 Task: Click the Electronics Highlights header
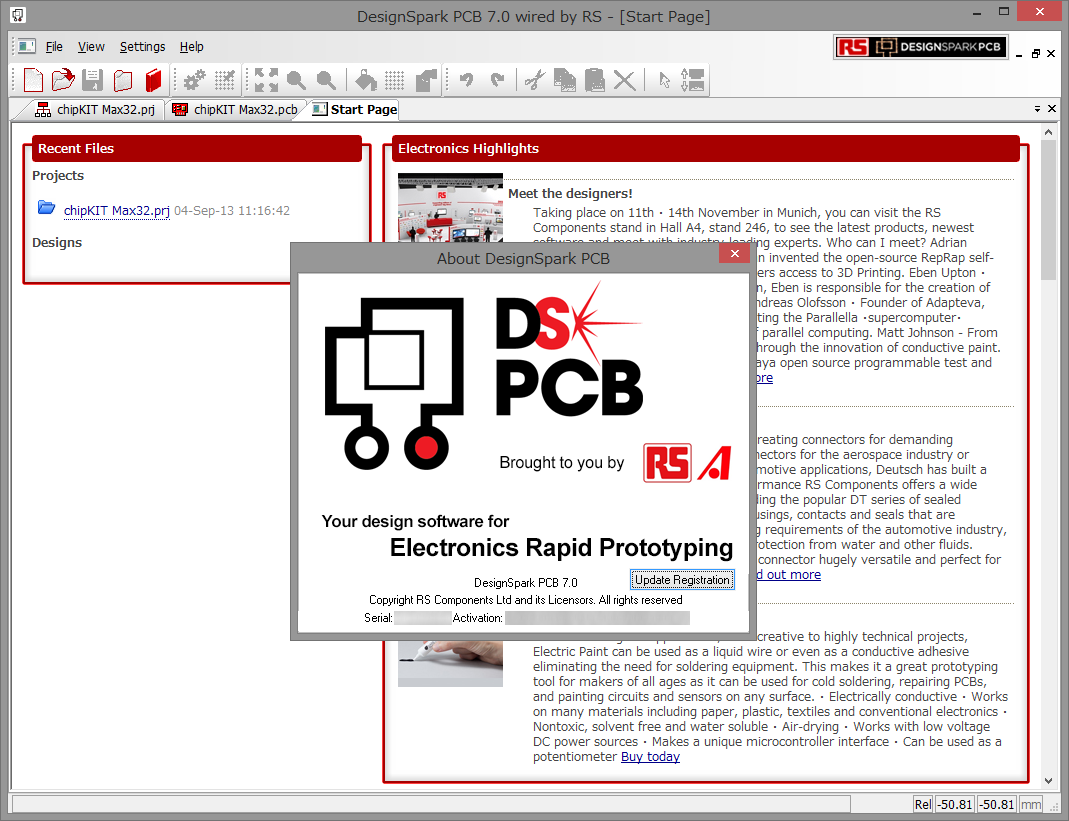706,149
